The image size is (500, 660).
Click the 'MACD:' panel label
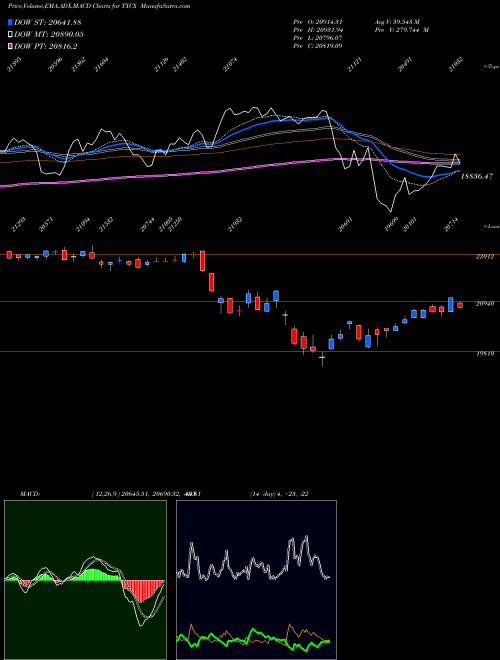point(30,494)
